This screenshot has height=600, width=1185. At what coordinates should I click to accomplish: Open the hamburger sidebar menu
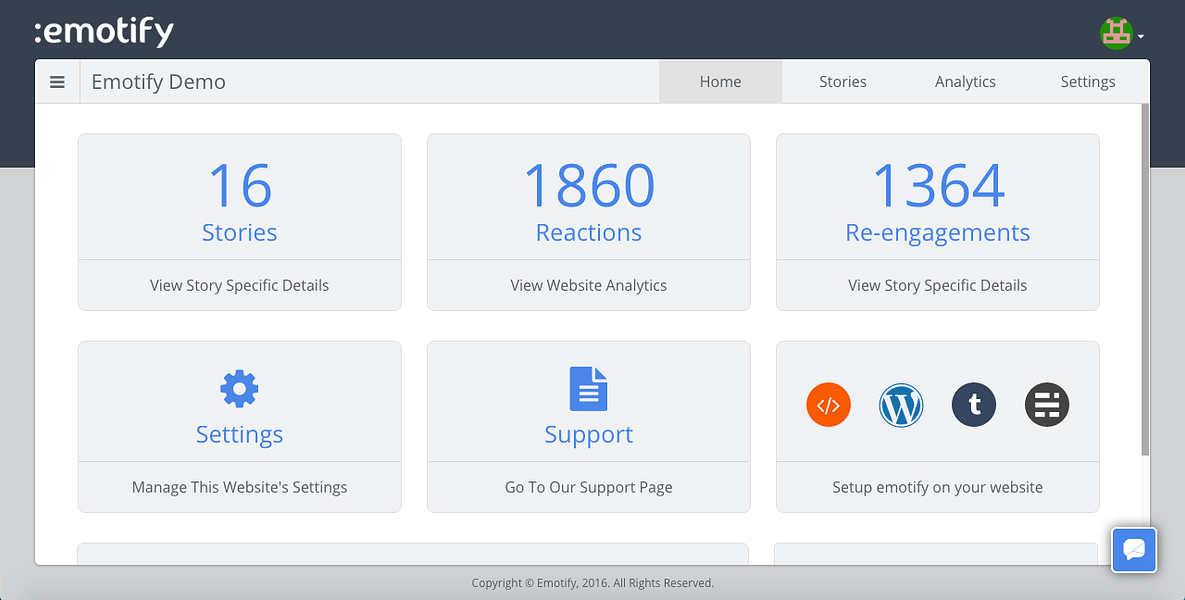click(x=57, y=82)
